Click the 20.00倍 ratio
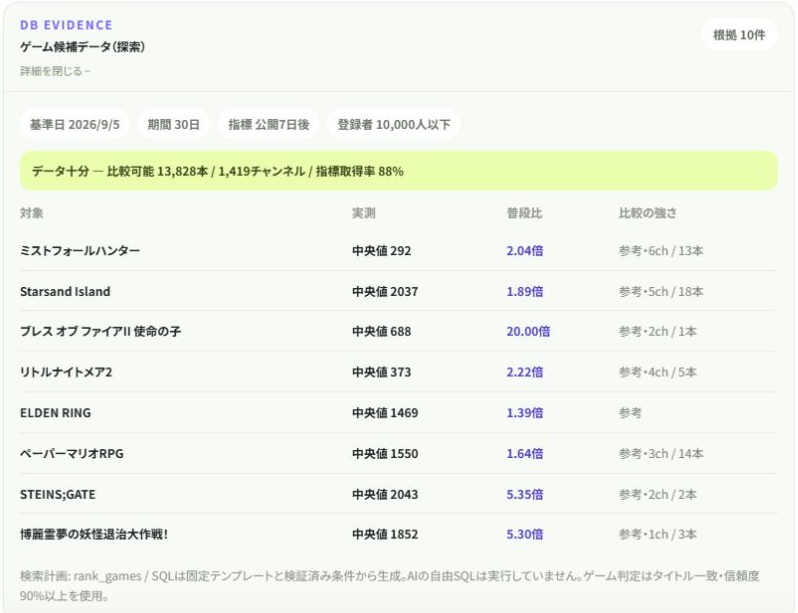 (x=528, y=331)
